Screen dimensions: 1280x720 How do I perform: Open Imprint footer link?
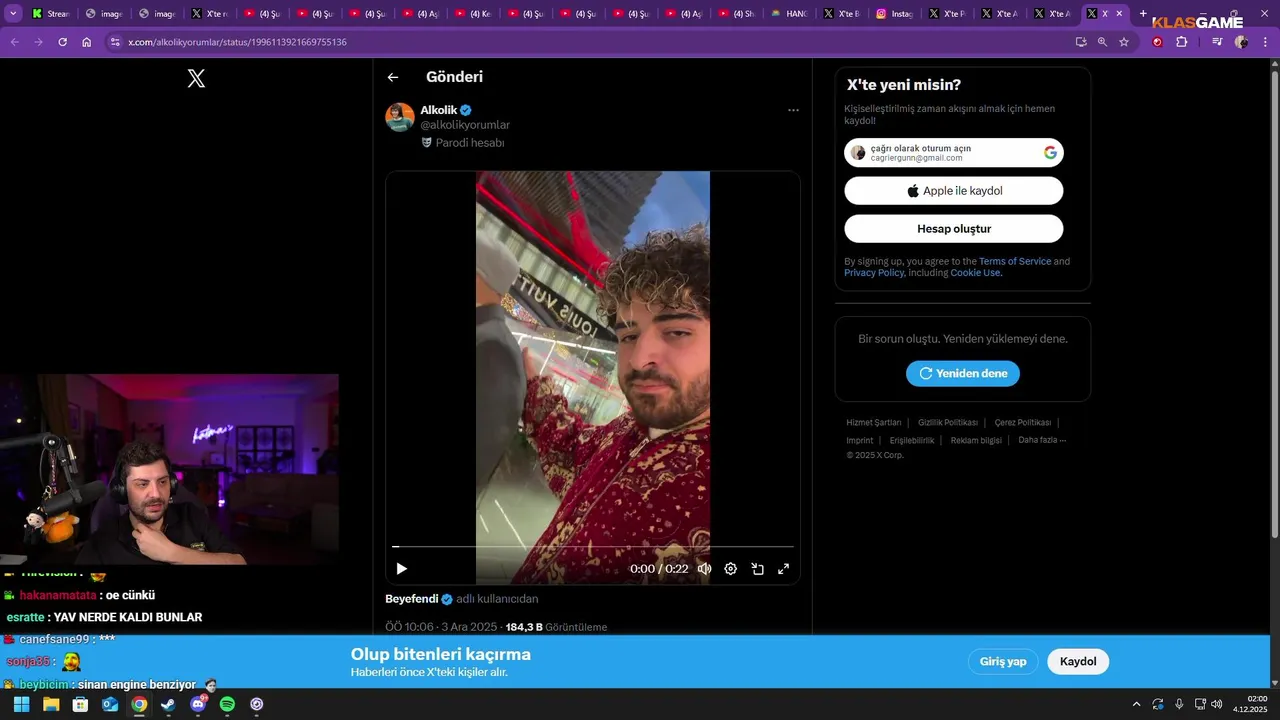860,440
